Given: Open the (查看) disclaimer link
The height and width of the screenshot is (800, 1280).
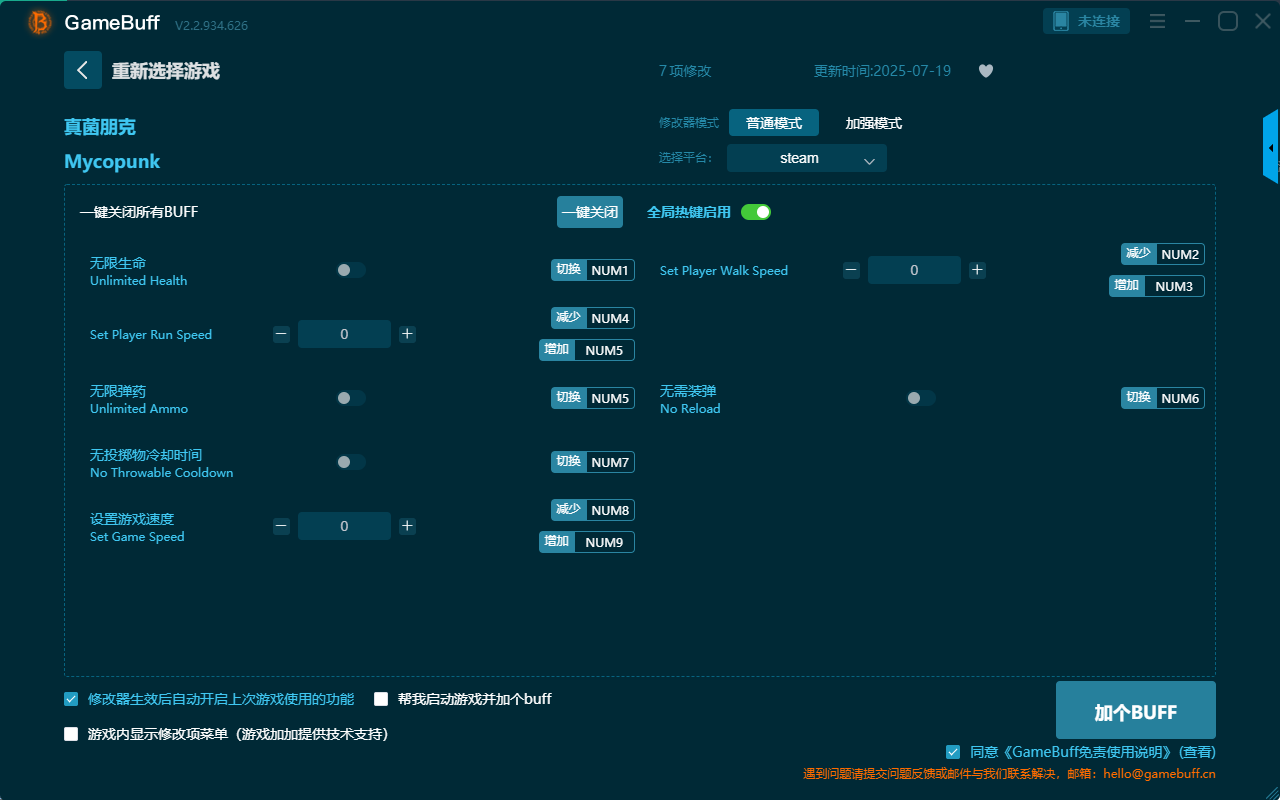Looking at the screenshot, I should (x=1197, y=752).
